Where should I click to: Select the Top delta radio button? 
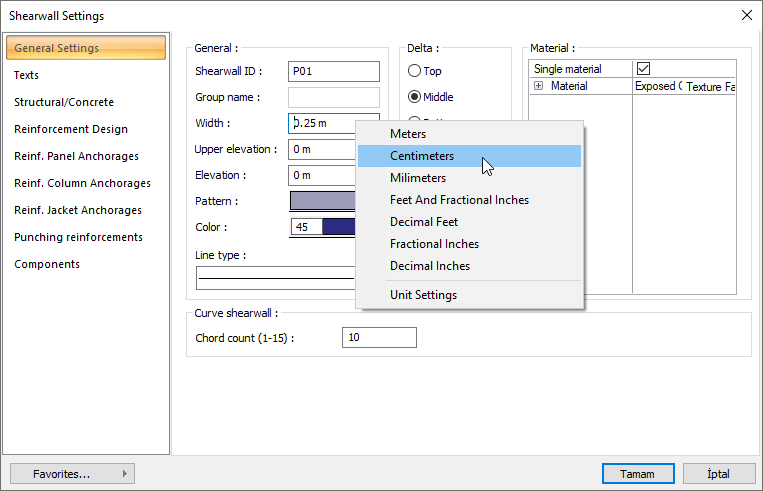pyautogui.click(x=415, y=72)
